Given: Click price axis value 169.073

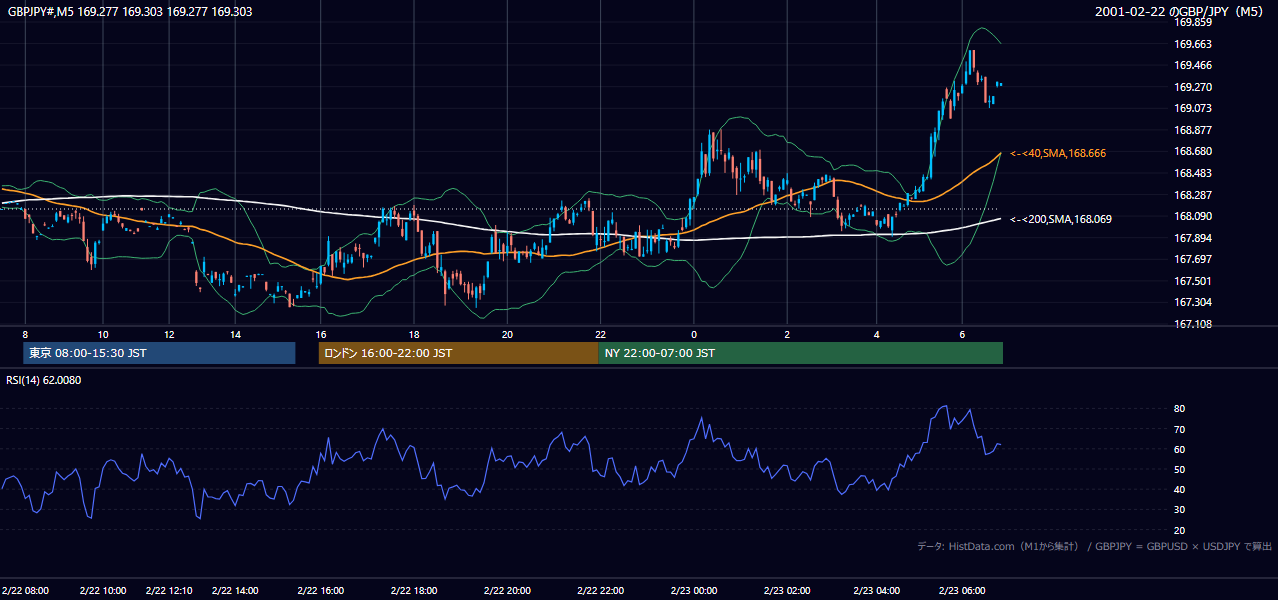Looking at the screenshot, I should (x=1193, y=108).
